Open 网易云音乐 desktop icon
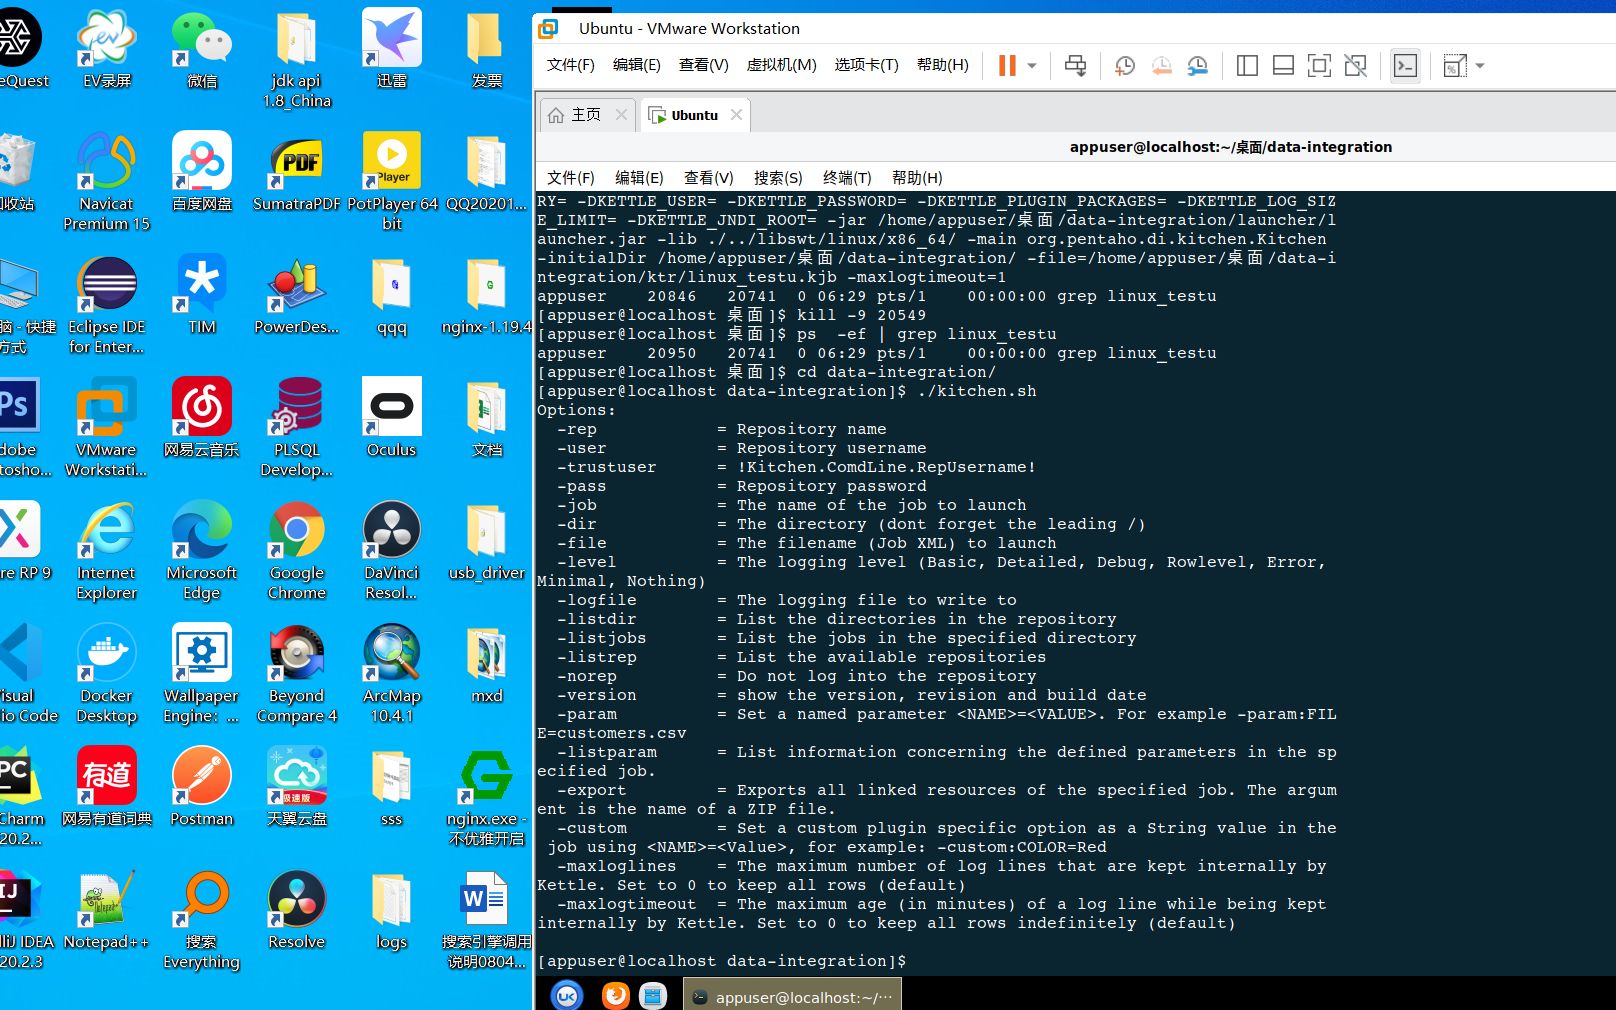This screenshot has height=1010, width=1616. coord(202,418)
